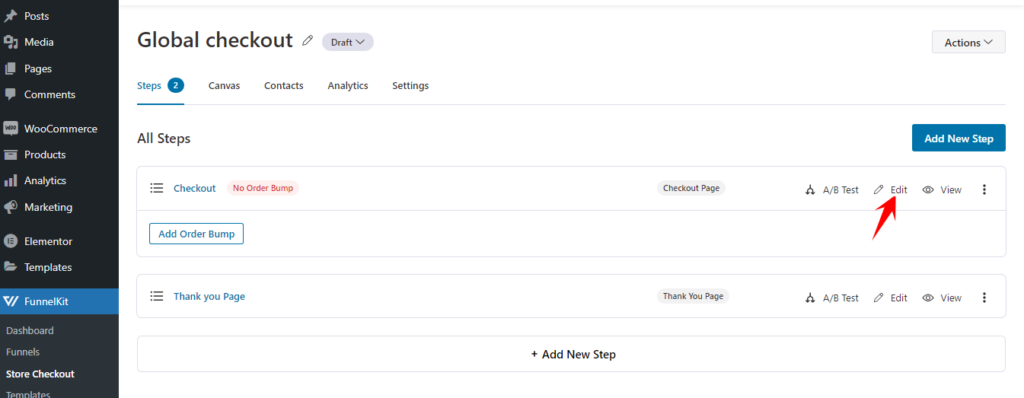Open the three-dot menu for Thank you Page
Viewport: 1024px width, 398px height.
(x=984, y=297)
